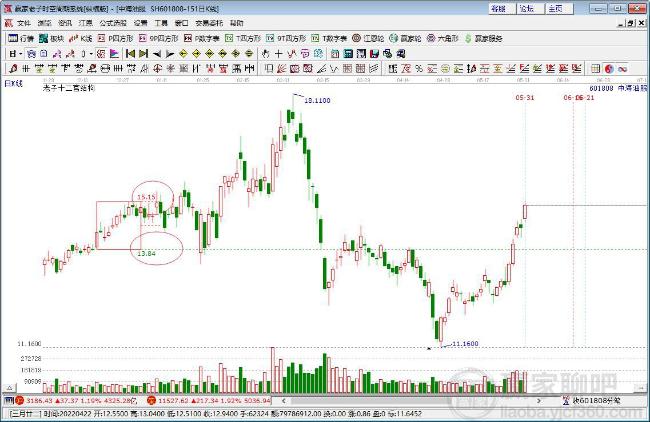Click the red floppy disk save icon

point(374,53)
